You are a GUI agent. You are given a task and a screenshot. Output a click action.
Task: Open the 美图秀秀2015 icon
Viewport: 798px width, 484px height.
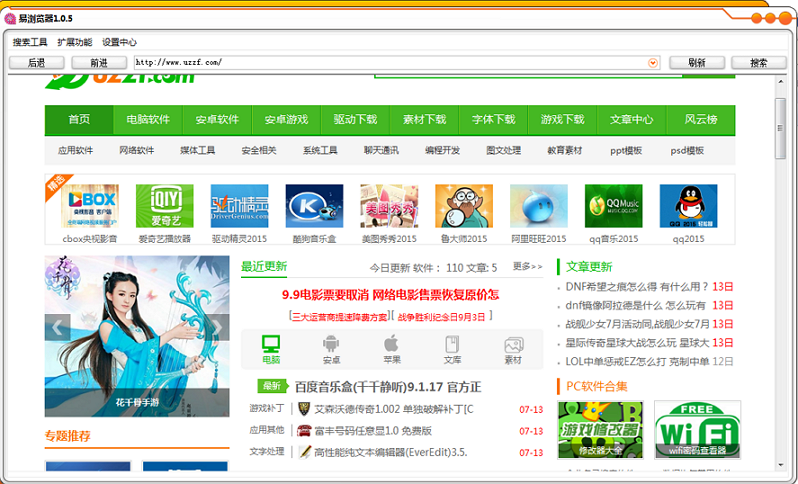tap(389, 206)
